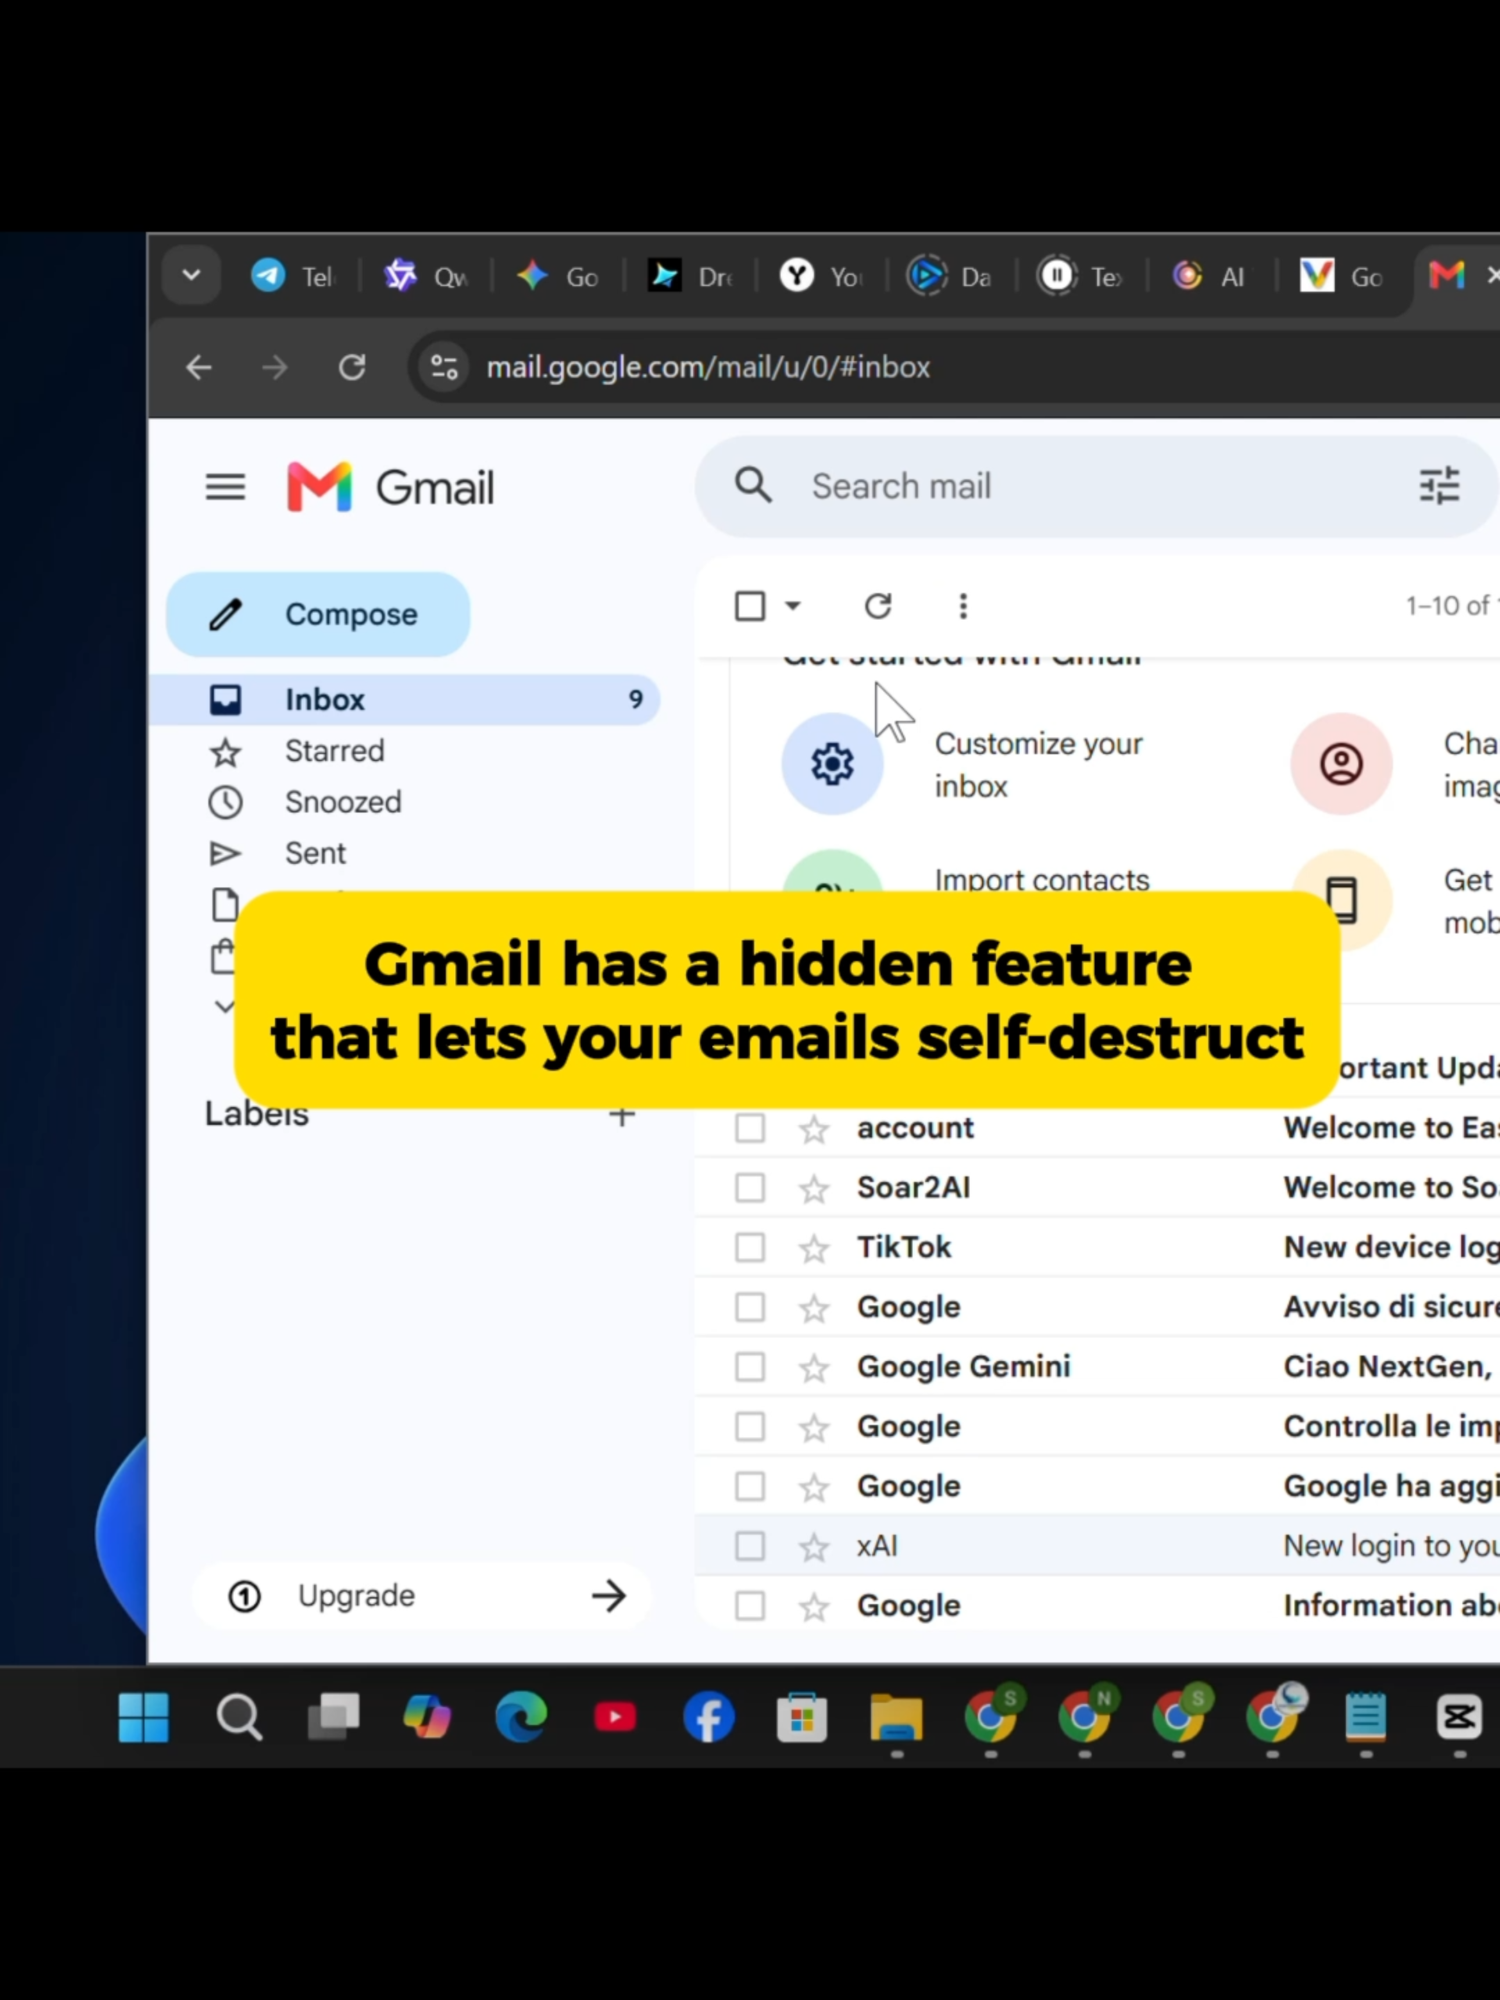Star the Soar2AI email
The image size is (1500, 2000).
tap(814, 1188)
